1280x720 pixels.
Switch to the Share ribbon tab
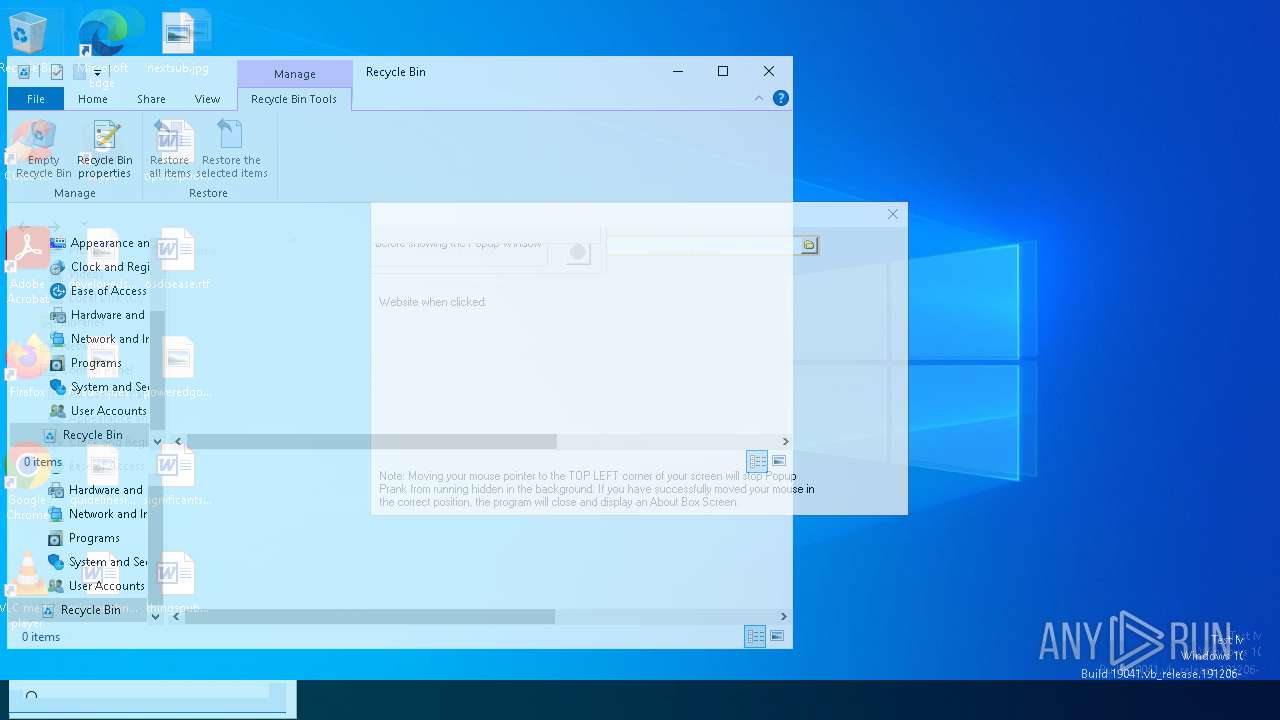(152, 99)
